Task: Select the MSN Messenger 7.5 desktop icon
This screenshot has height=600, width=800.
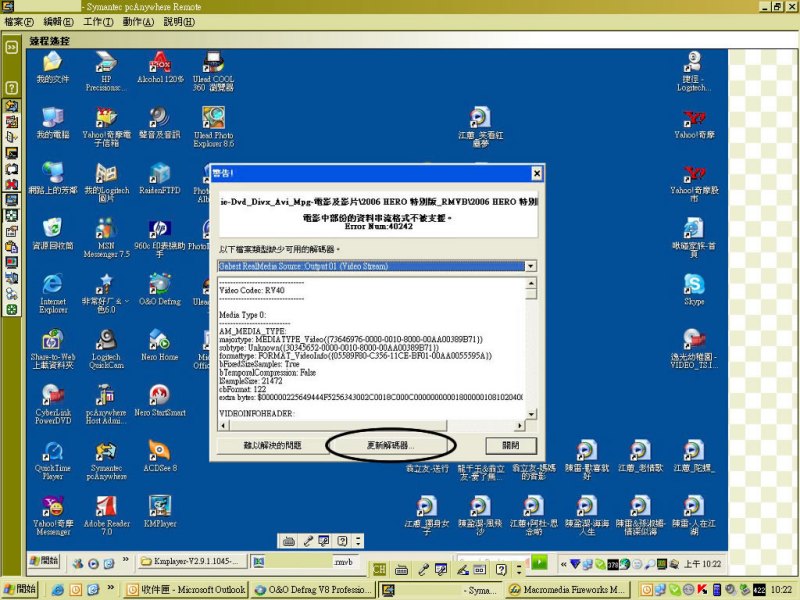Action: (x=106, y=238)
